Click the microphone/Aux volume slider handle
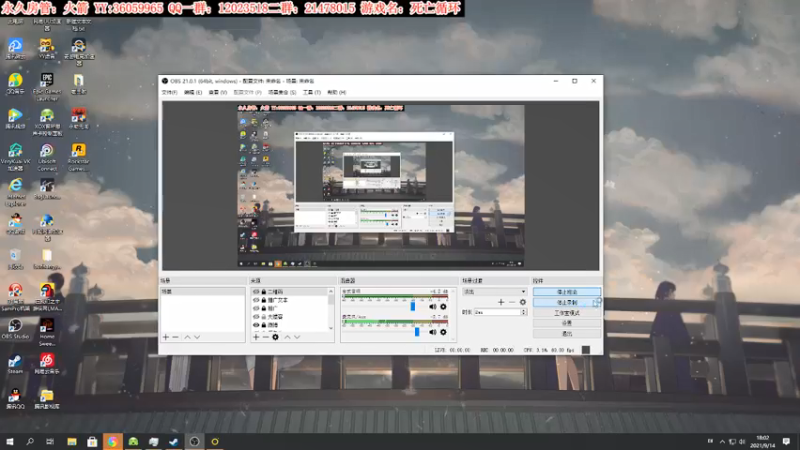The height and width of the screenshot is (450, 800). pyautogui.click(x=417, y=332)
